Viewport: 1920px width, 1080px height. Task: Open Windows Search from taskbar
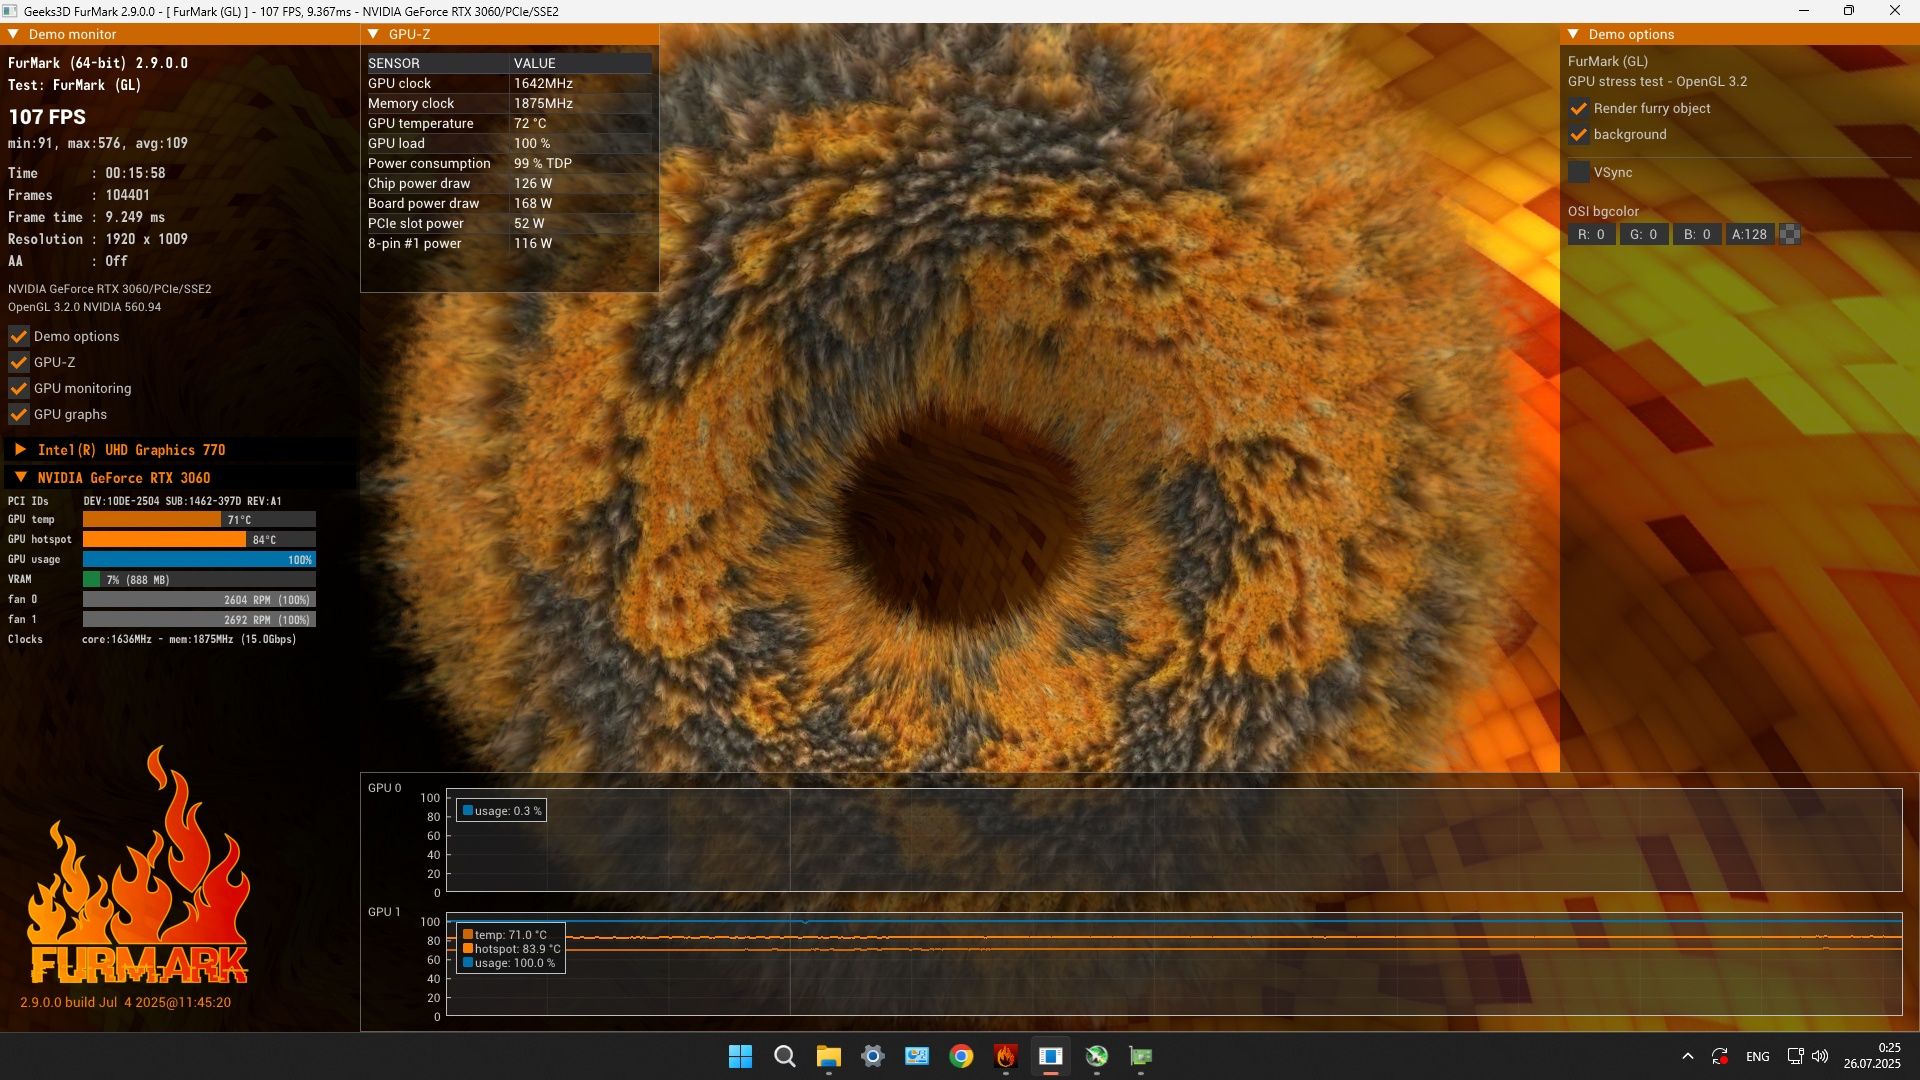point(785,1056)
